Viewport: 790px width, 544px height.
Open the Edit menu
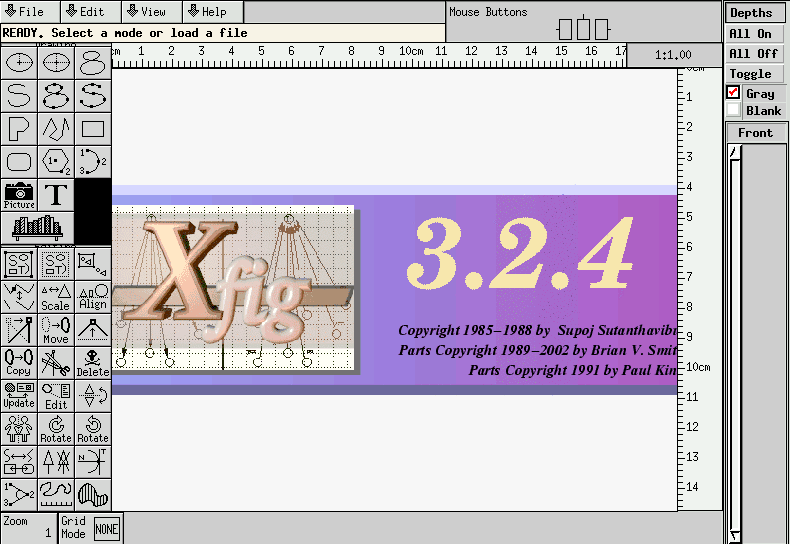pyautogui.click(x=91, y=12)
